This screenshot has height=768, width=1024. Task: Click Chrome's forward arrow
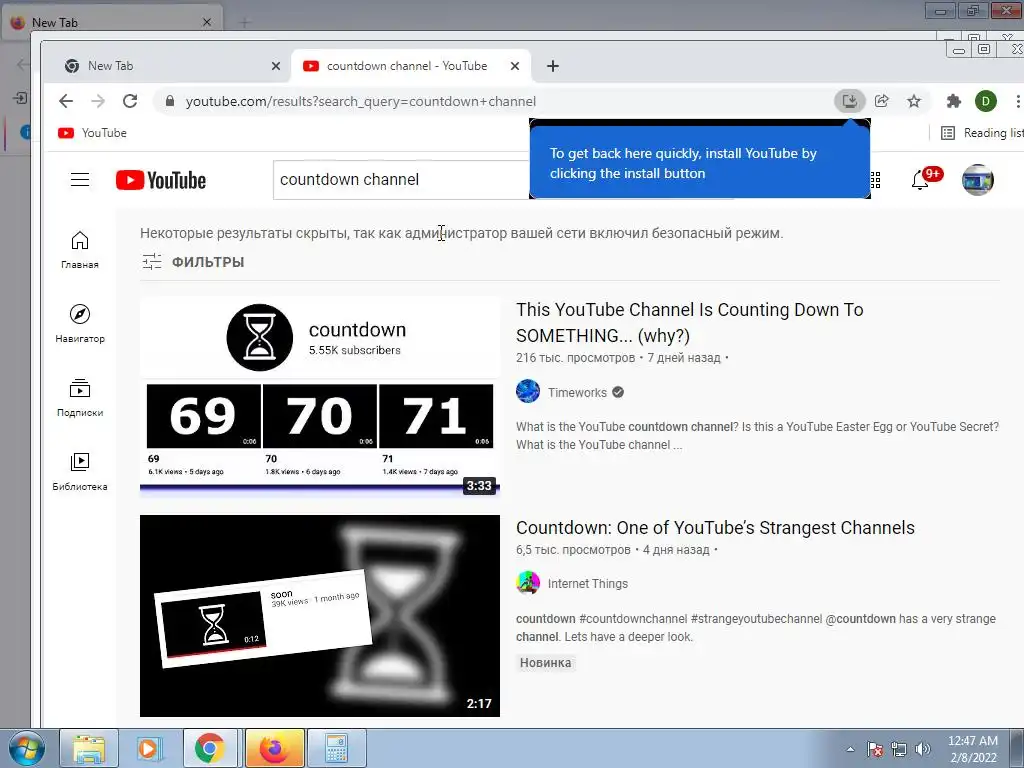tap(98, 101)
